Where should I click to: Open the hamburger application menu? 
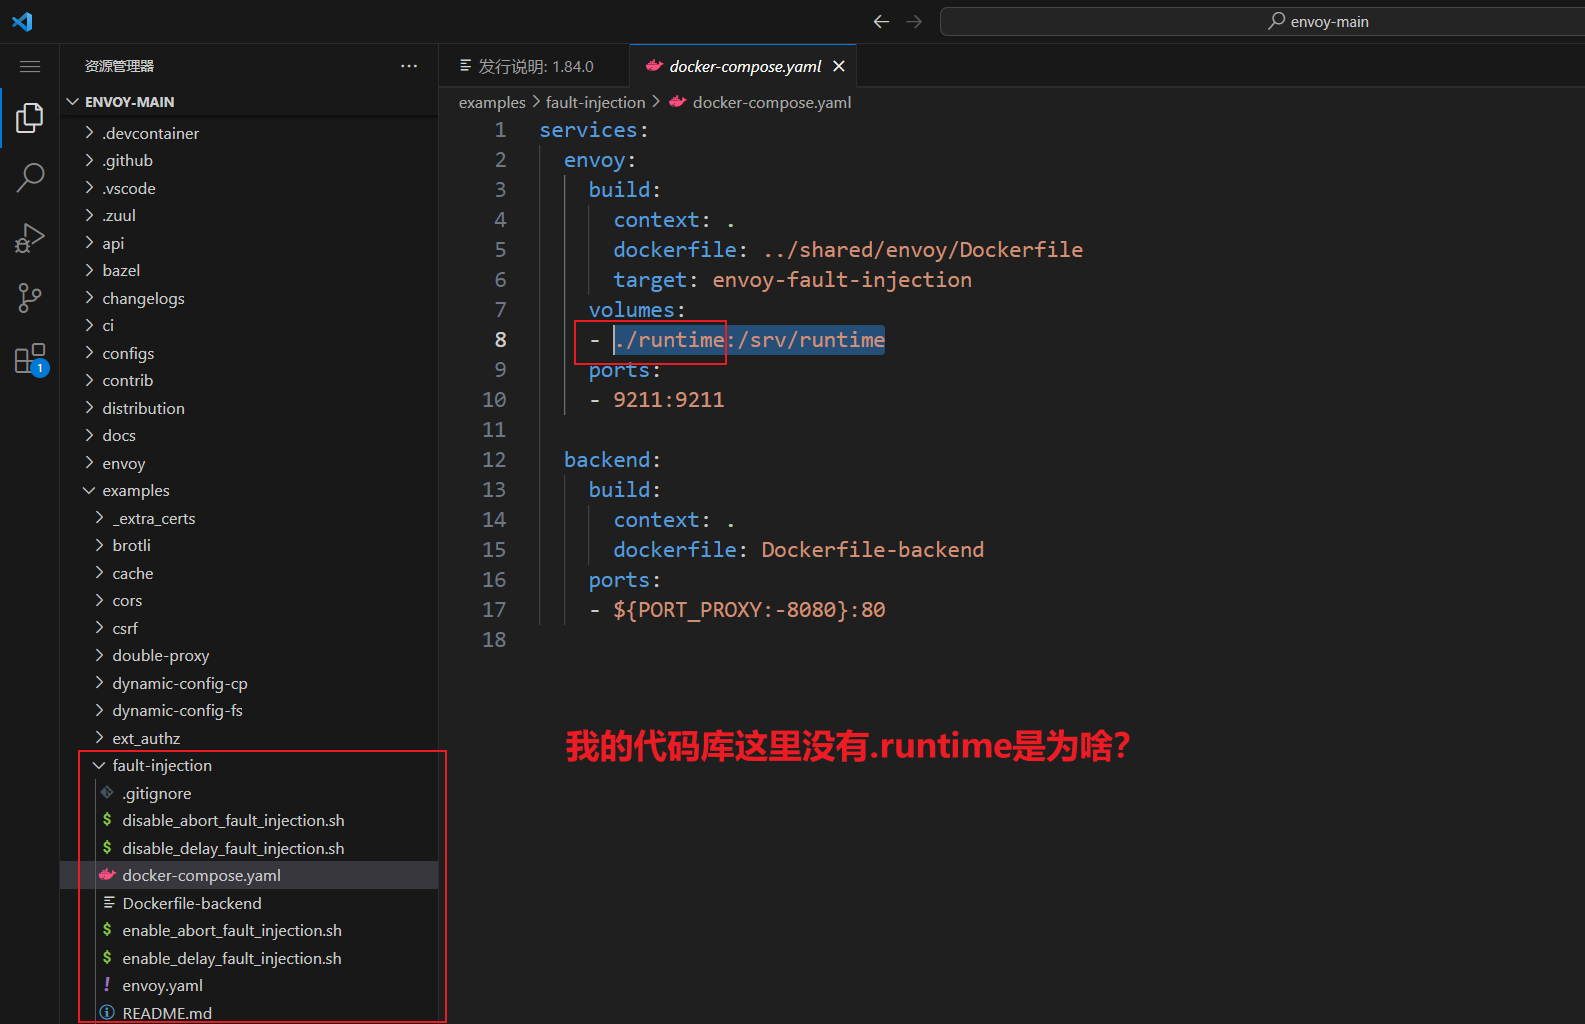(30, 66)
